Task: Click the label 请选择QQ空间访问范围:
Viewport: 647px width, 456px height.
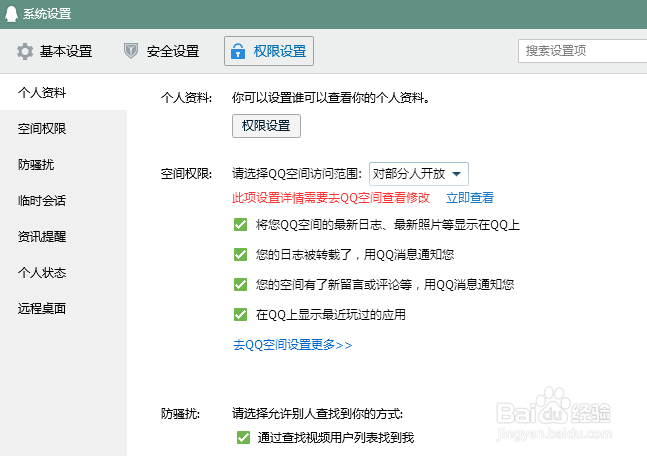Action: click(x=297, y=174)
